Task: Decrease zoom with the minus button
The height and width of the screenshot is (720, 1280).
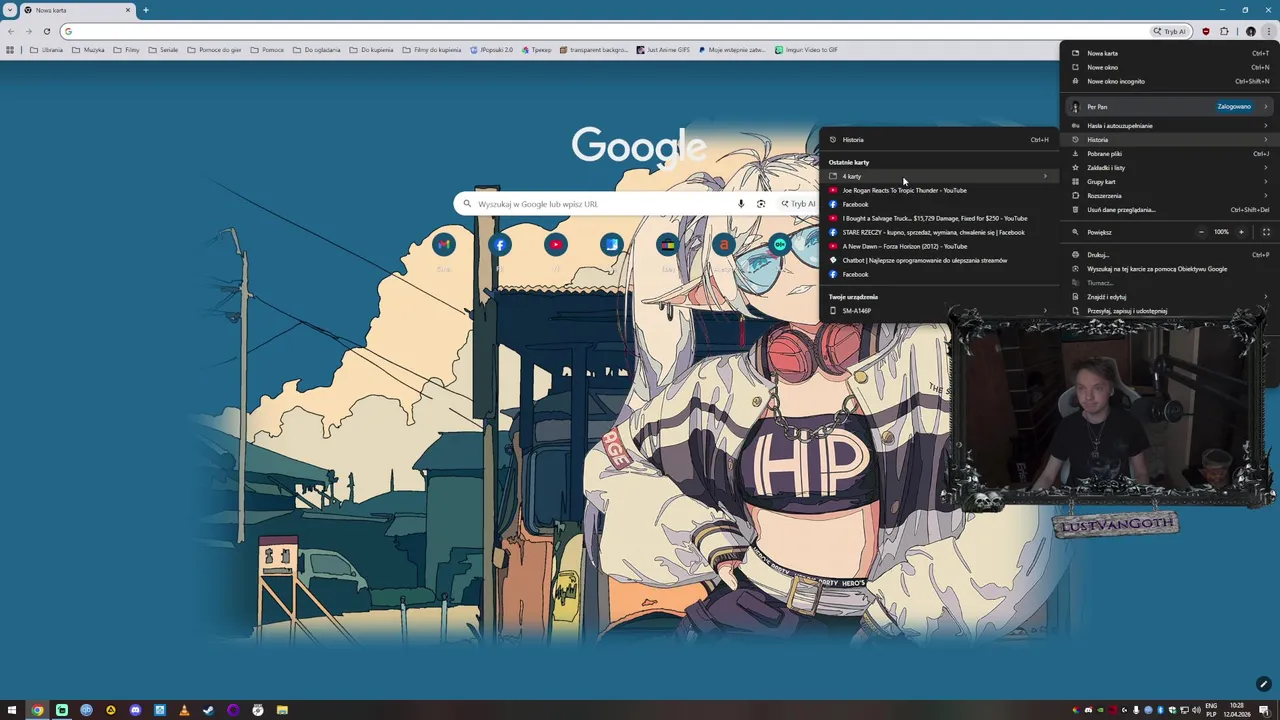Action: coord(1201,232)
